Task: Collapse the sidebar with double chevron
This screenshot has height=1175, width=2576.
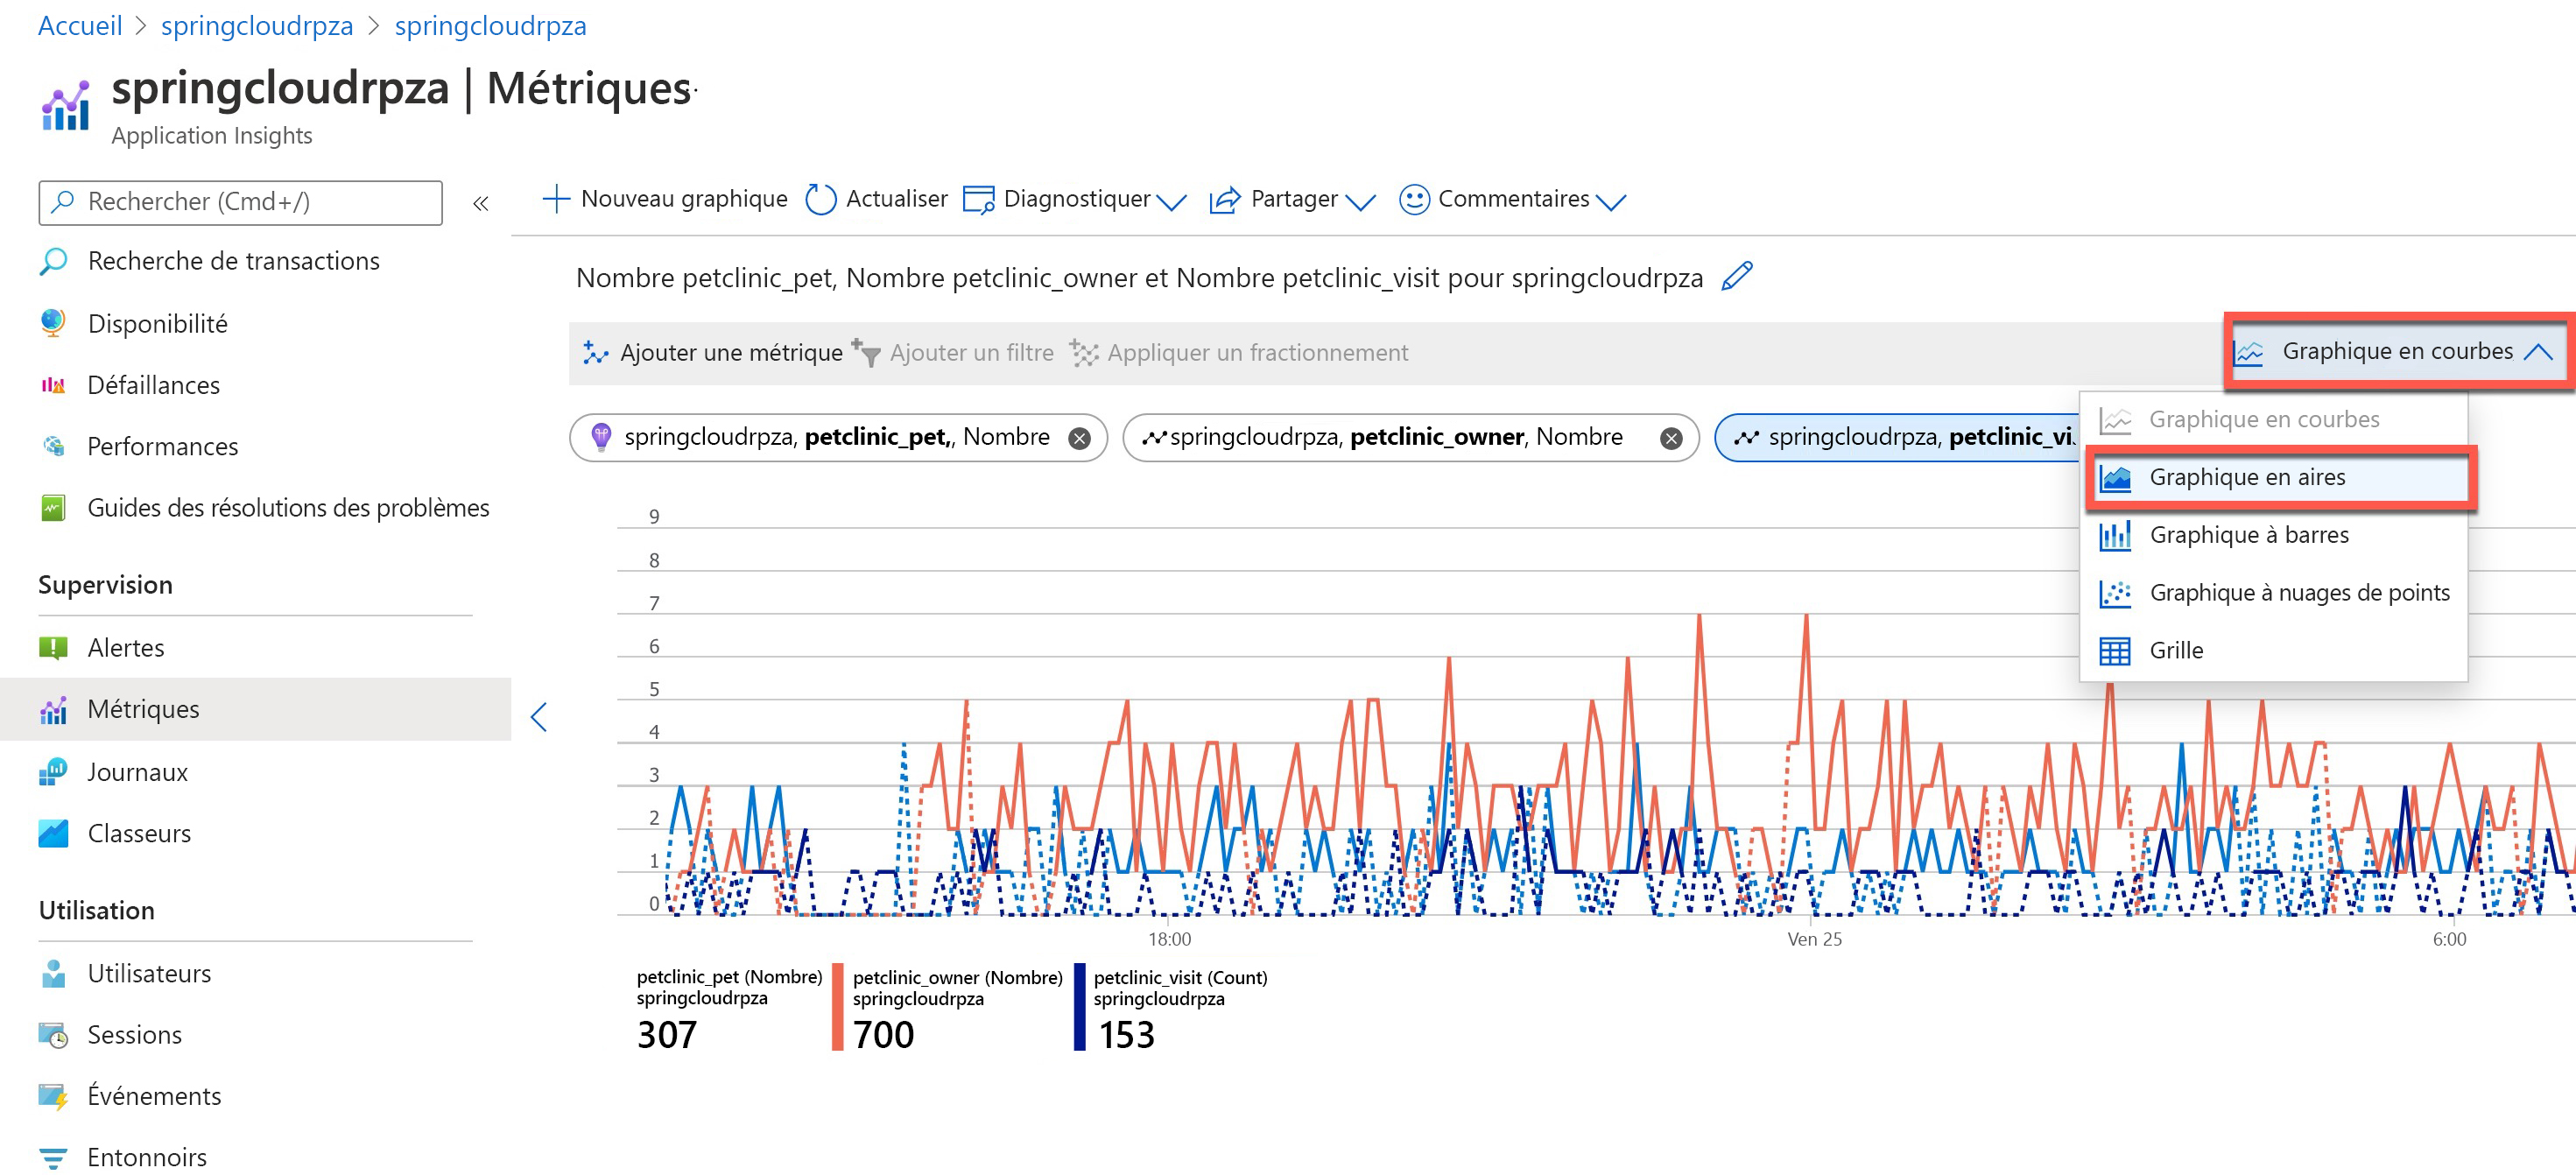Action: [480, 203]
